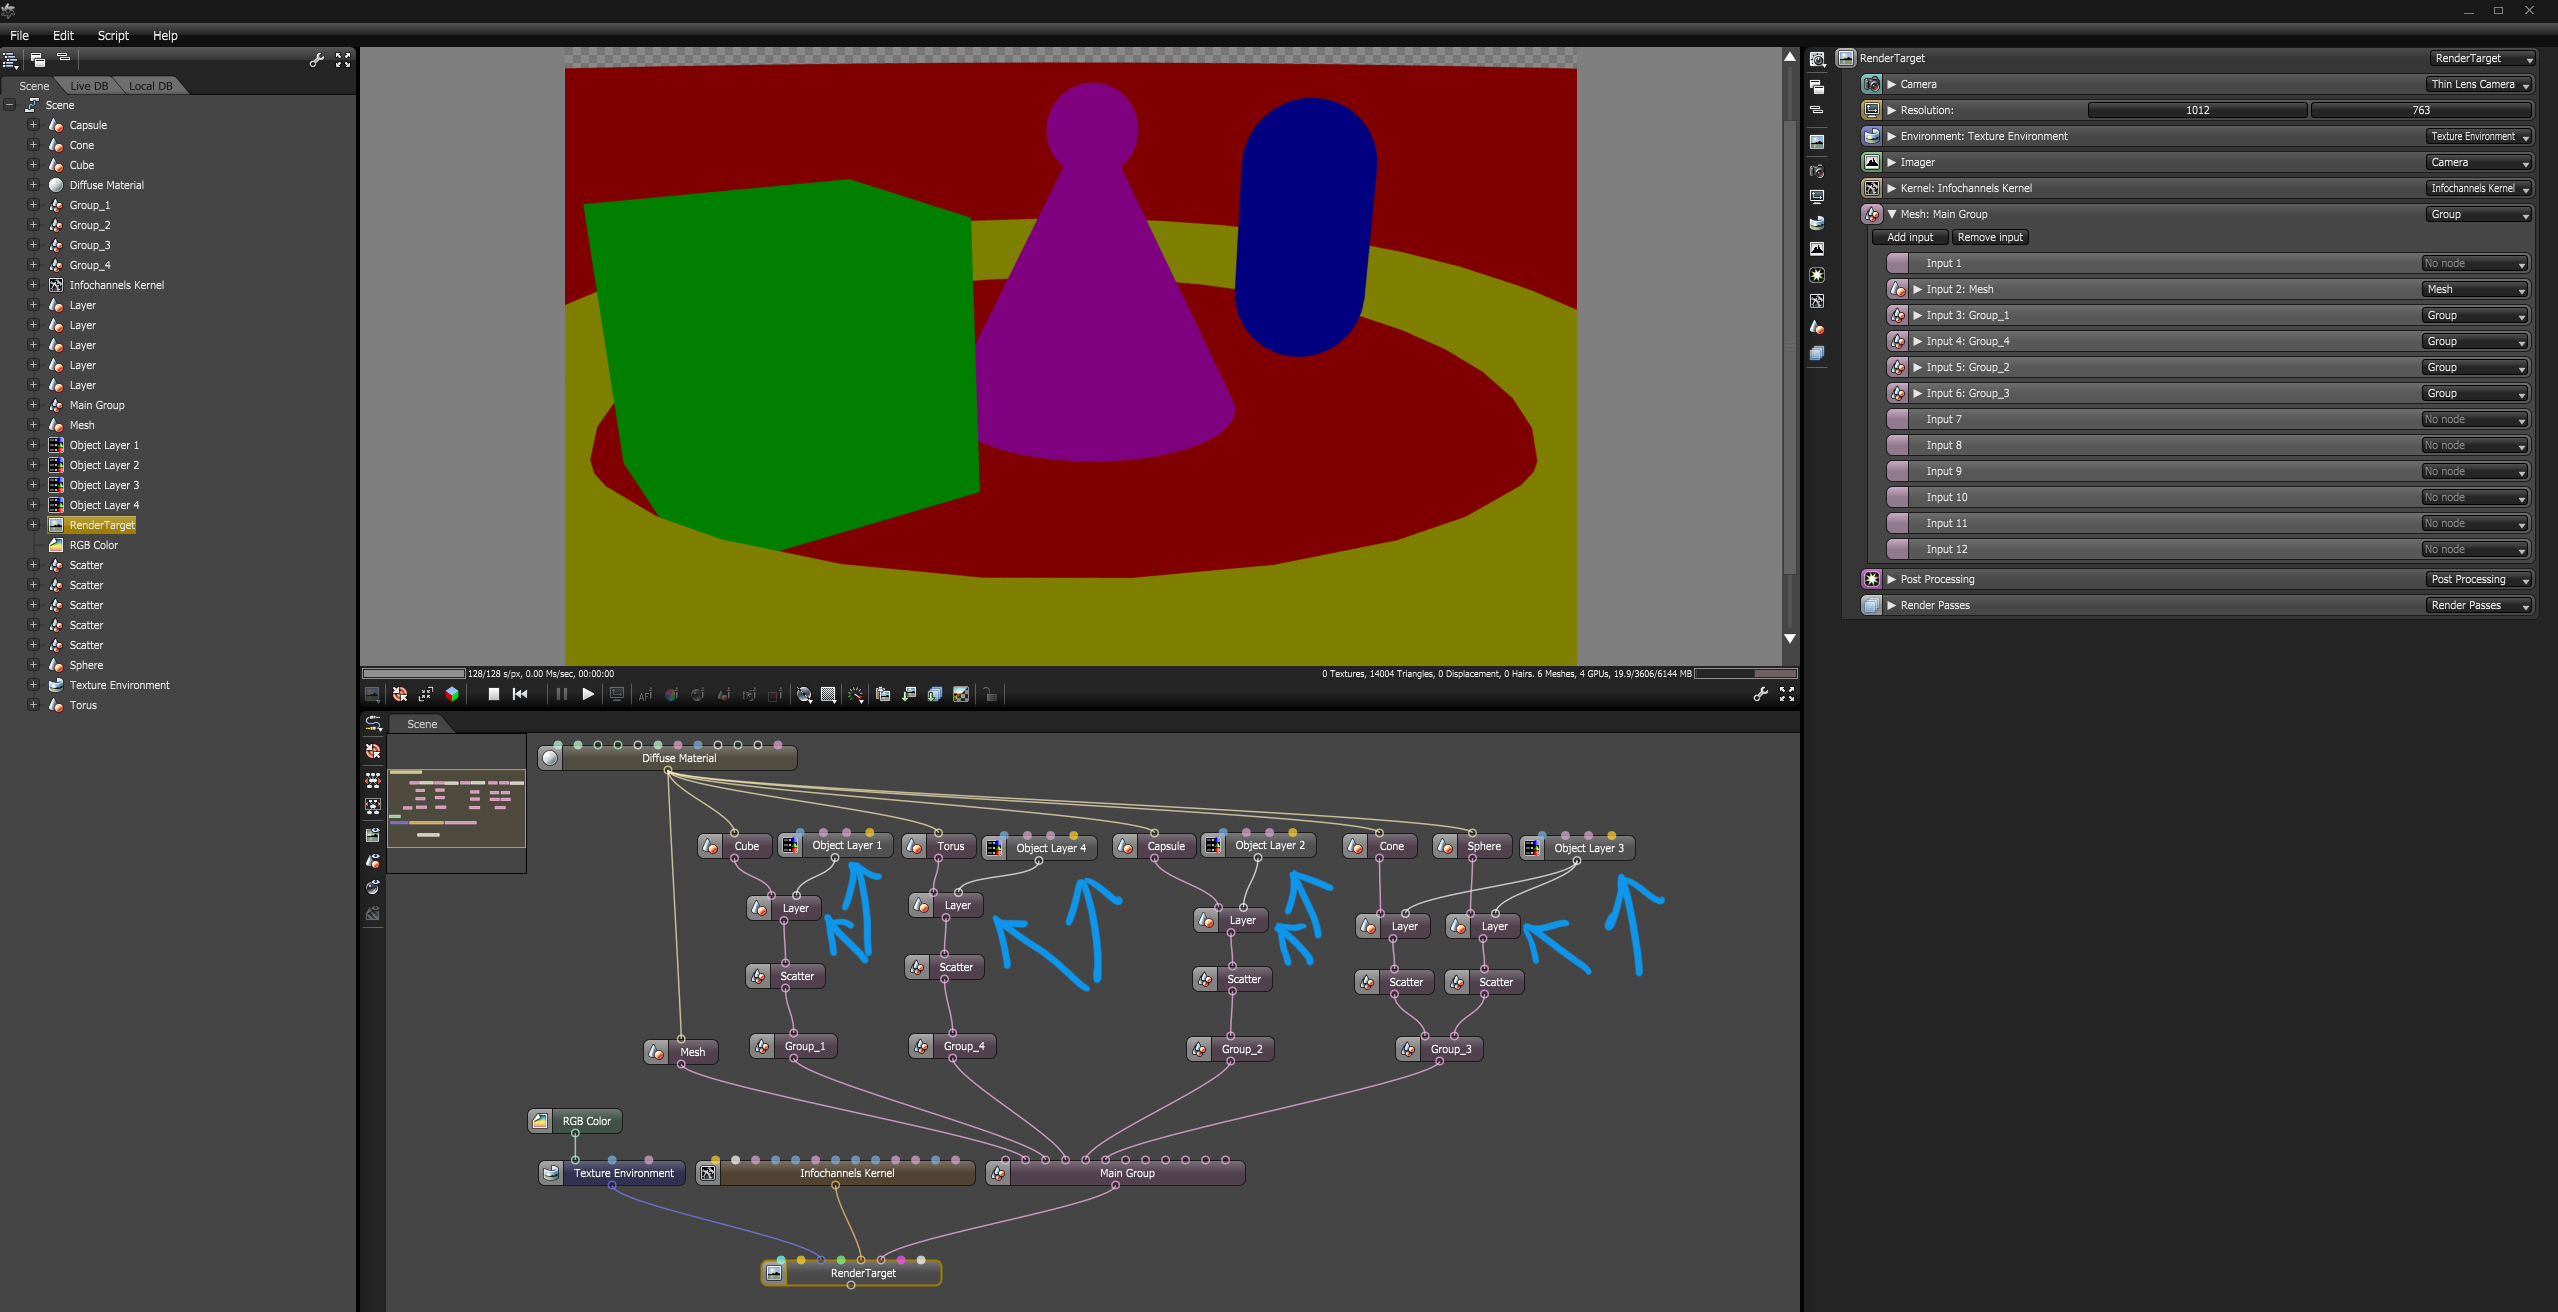Screen dimensions: 2558x1312
Task: Switch to the Local DB tab
Action: 150,86
